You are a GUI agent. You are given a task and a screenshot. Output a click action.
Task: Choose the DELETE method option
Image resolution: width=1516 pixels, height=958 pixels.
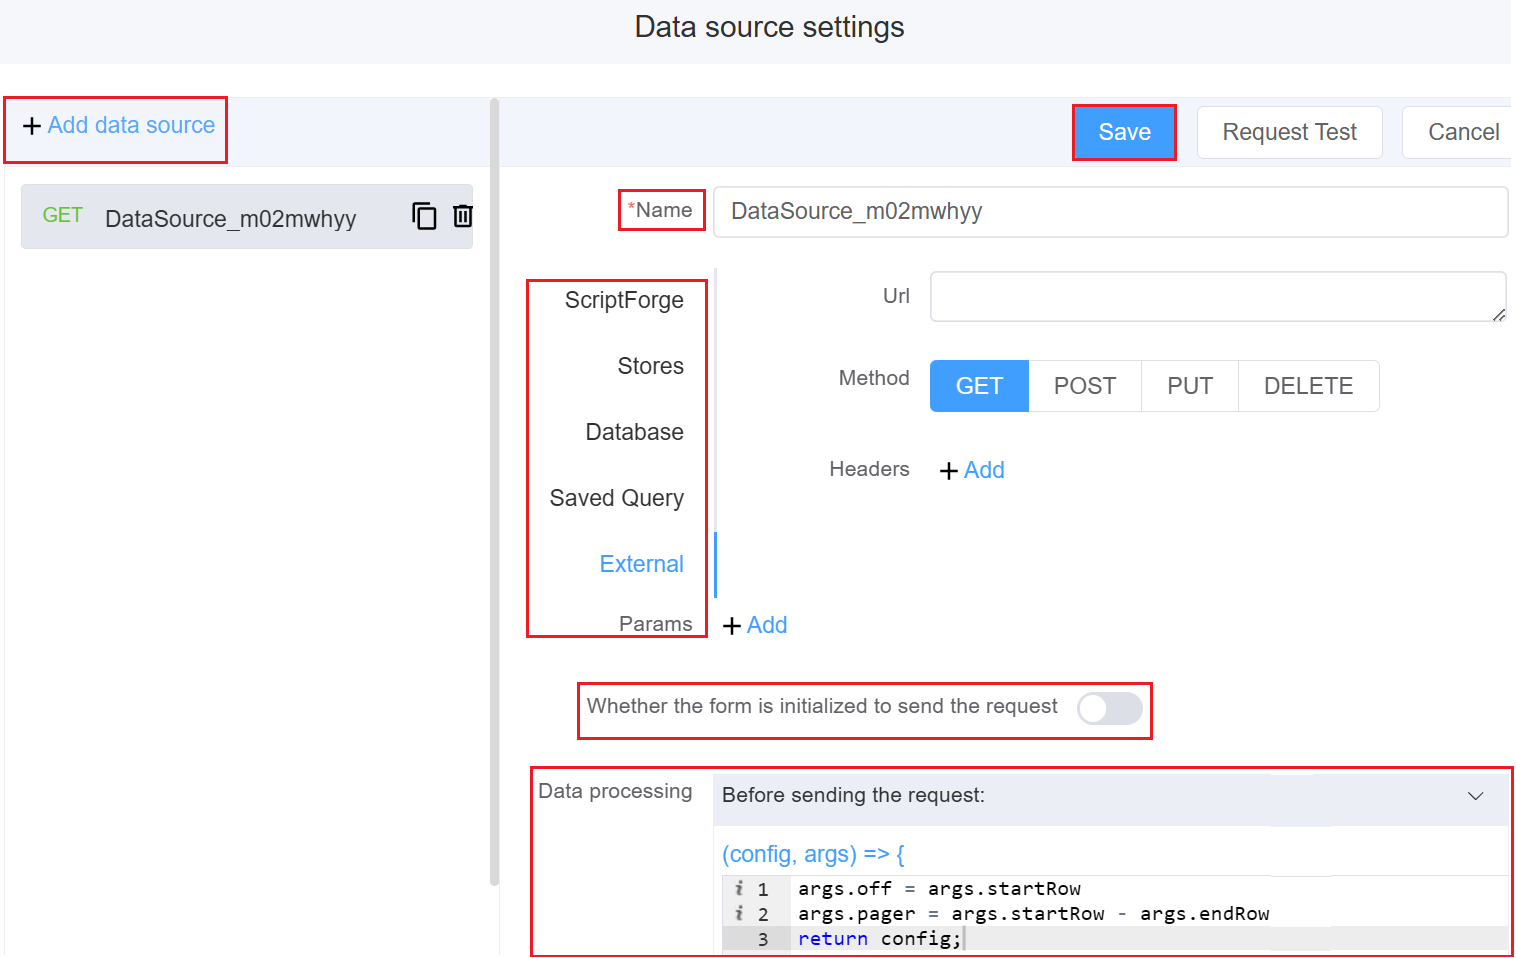(x=1307, y=386)
